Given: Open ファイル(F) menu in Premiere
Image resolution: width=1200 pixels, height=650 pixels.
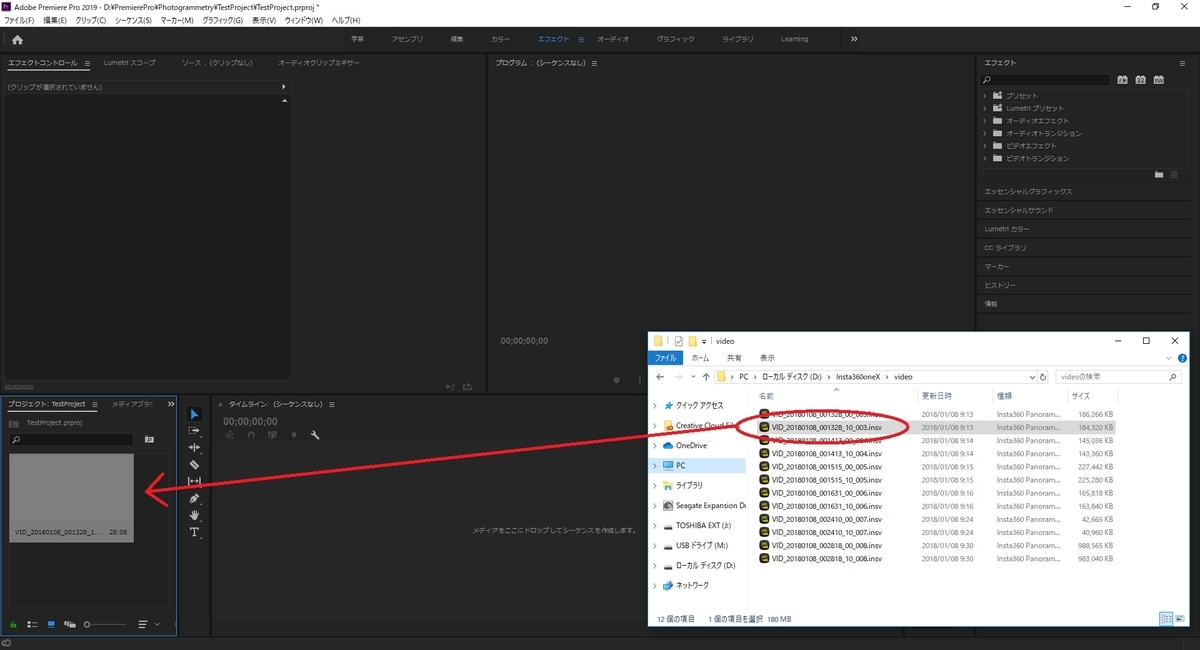Looking at the screenshot, I should click(20, 20).
